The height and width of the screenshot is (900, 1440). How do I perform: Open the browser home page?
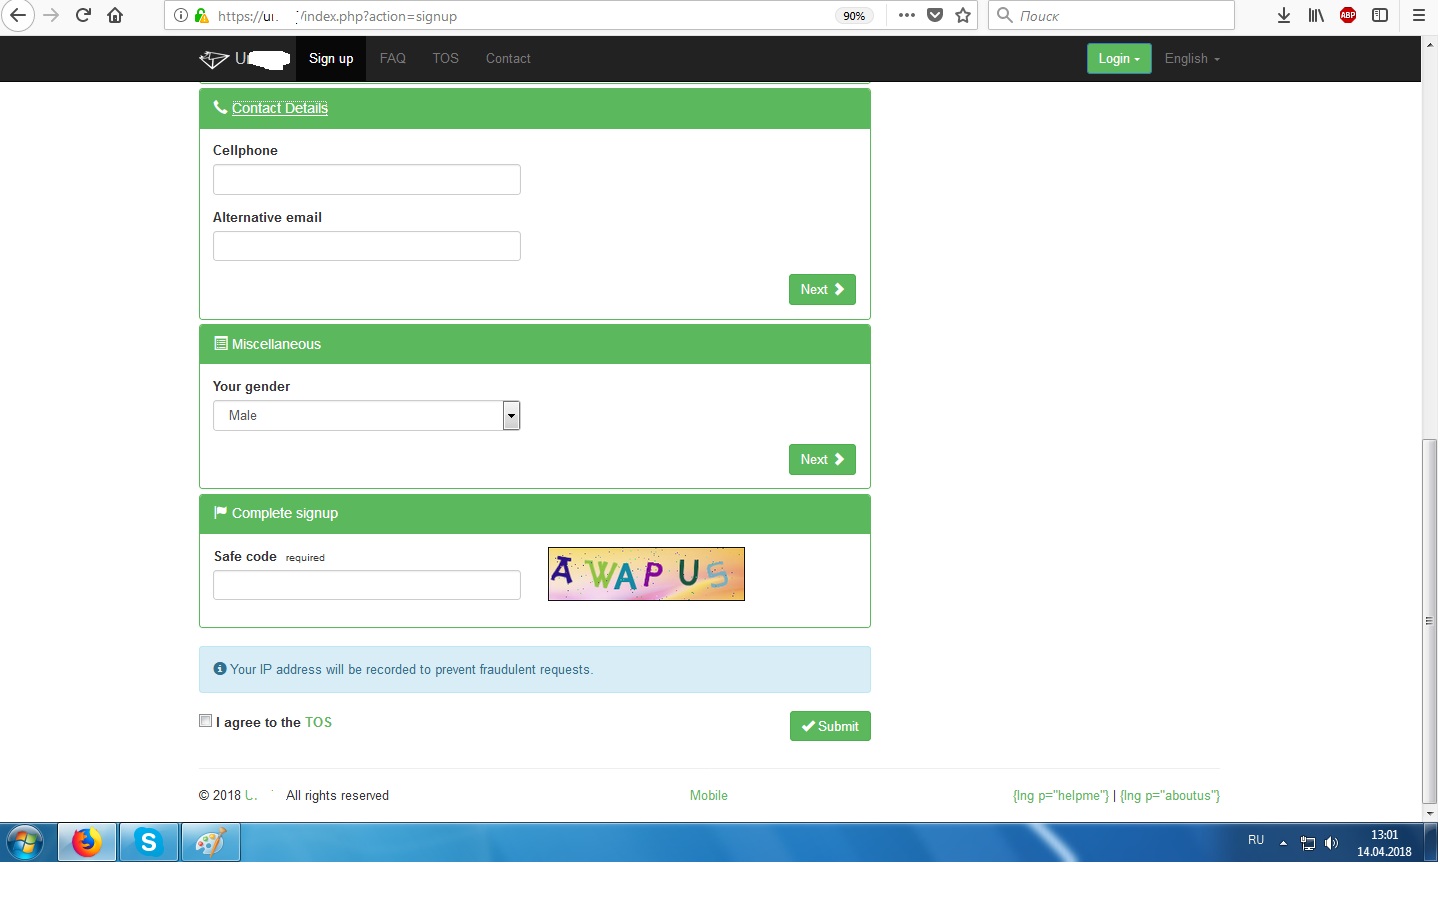tap(116, 15)
